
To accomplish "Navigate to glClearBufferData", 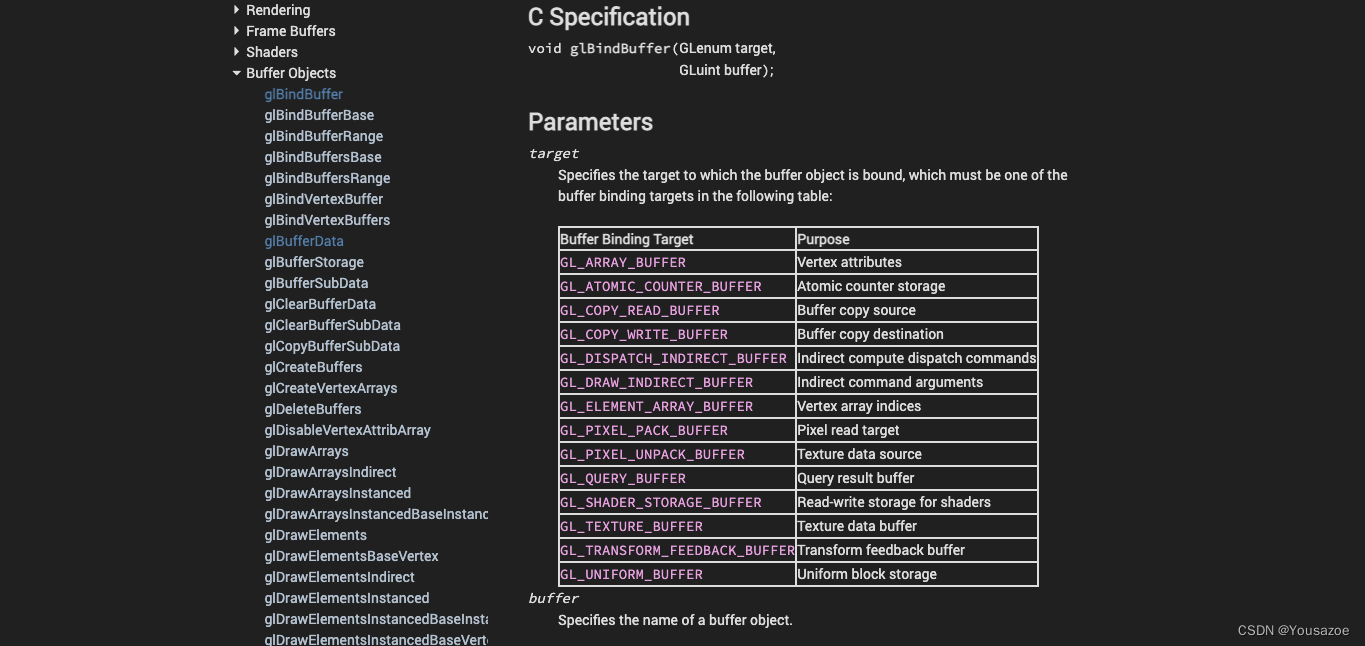I will [320, 304].
